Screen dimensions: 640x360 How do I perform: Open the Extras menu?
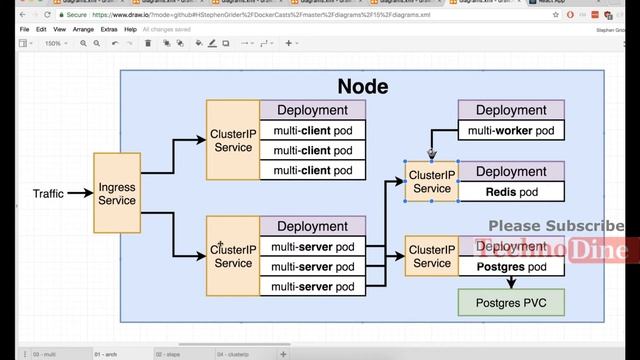coord(109,29)
